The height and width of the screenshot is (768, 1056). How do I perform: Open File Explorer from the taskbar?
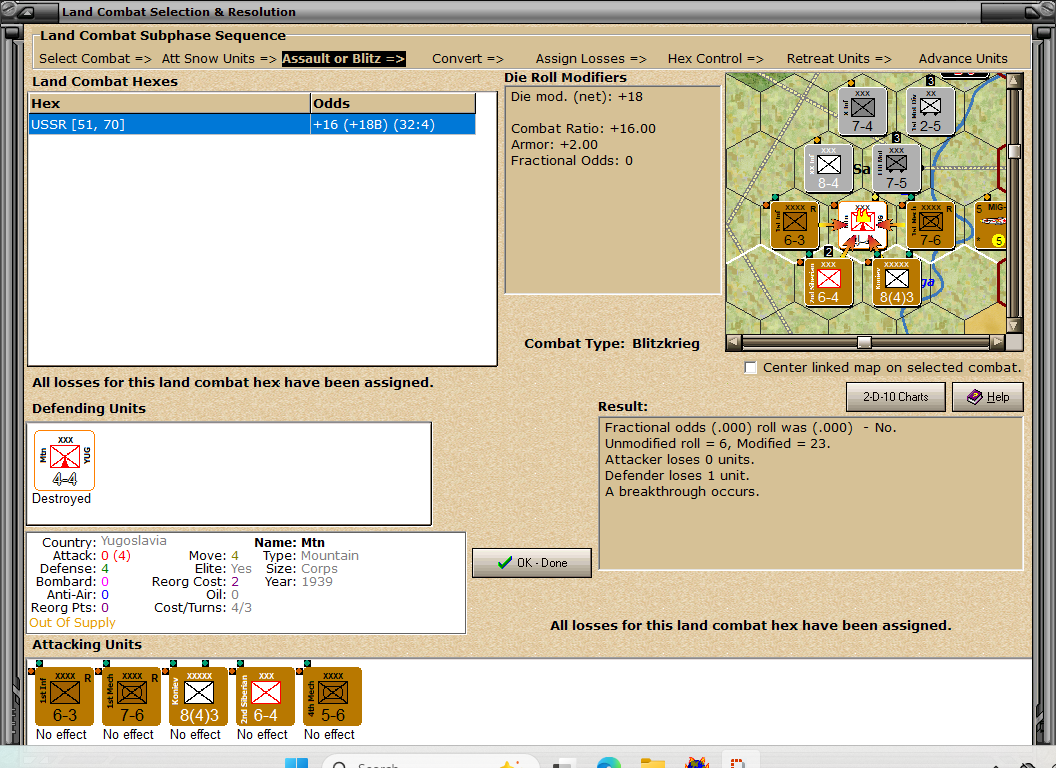coord(653,762)
